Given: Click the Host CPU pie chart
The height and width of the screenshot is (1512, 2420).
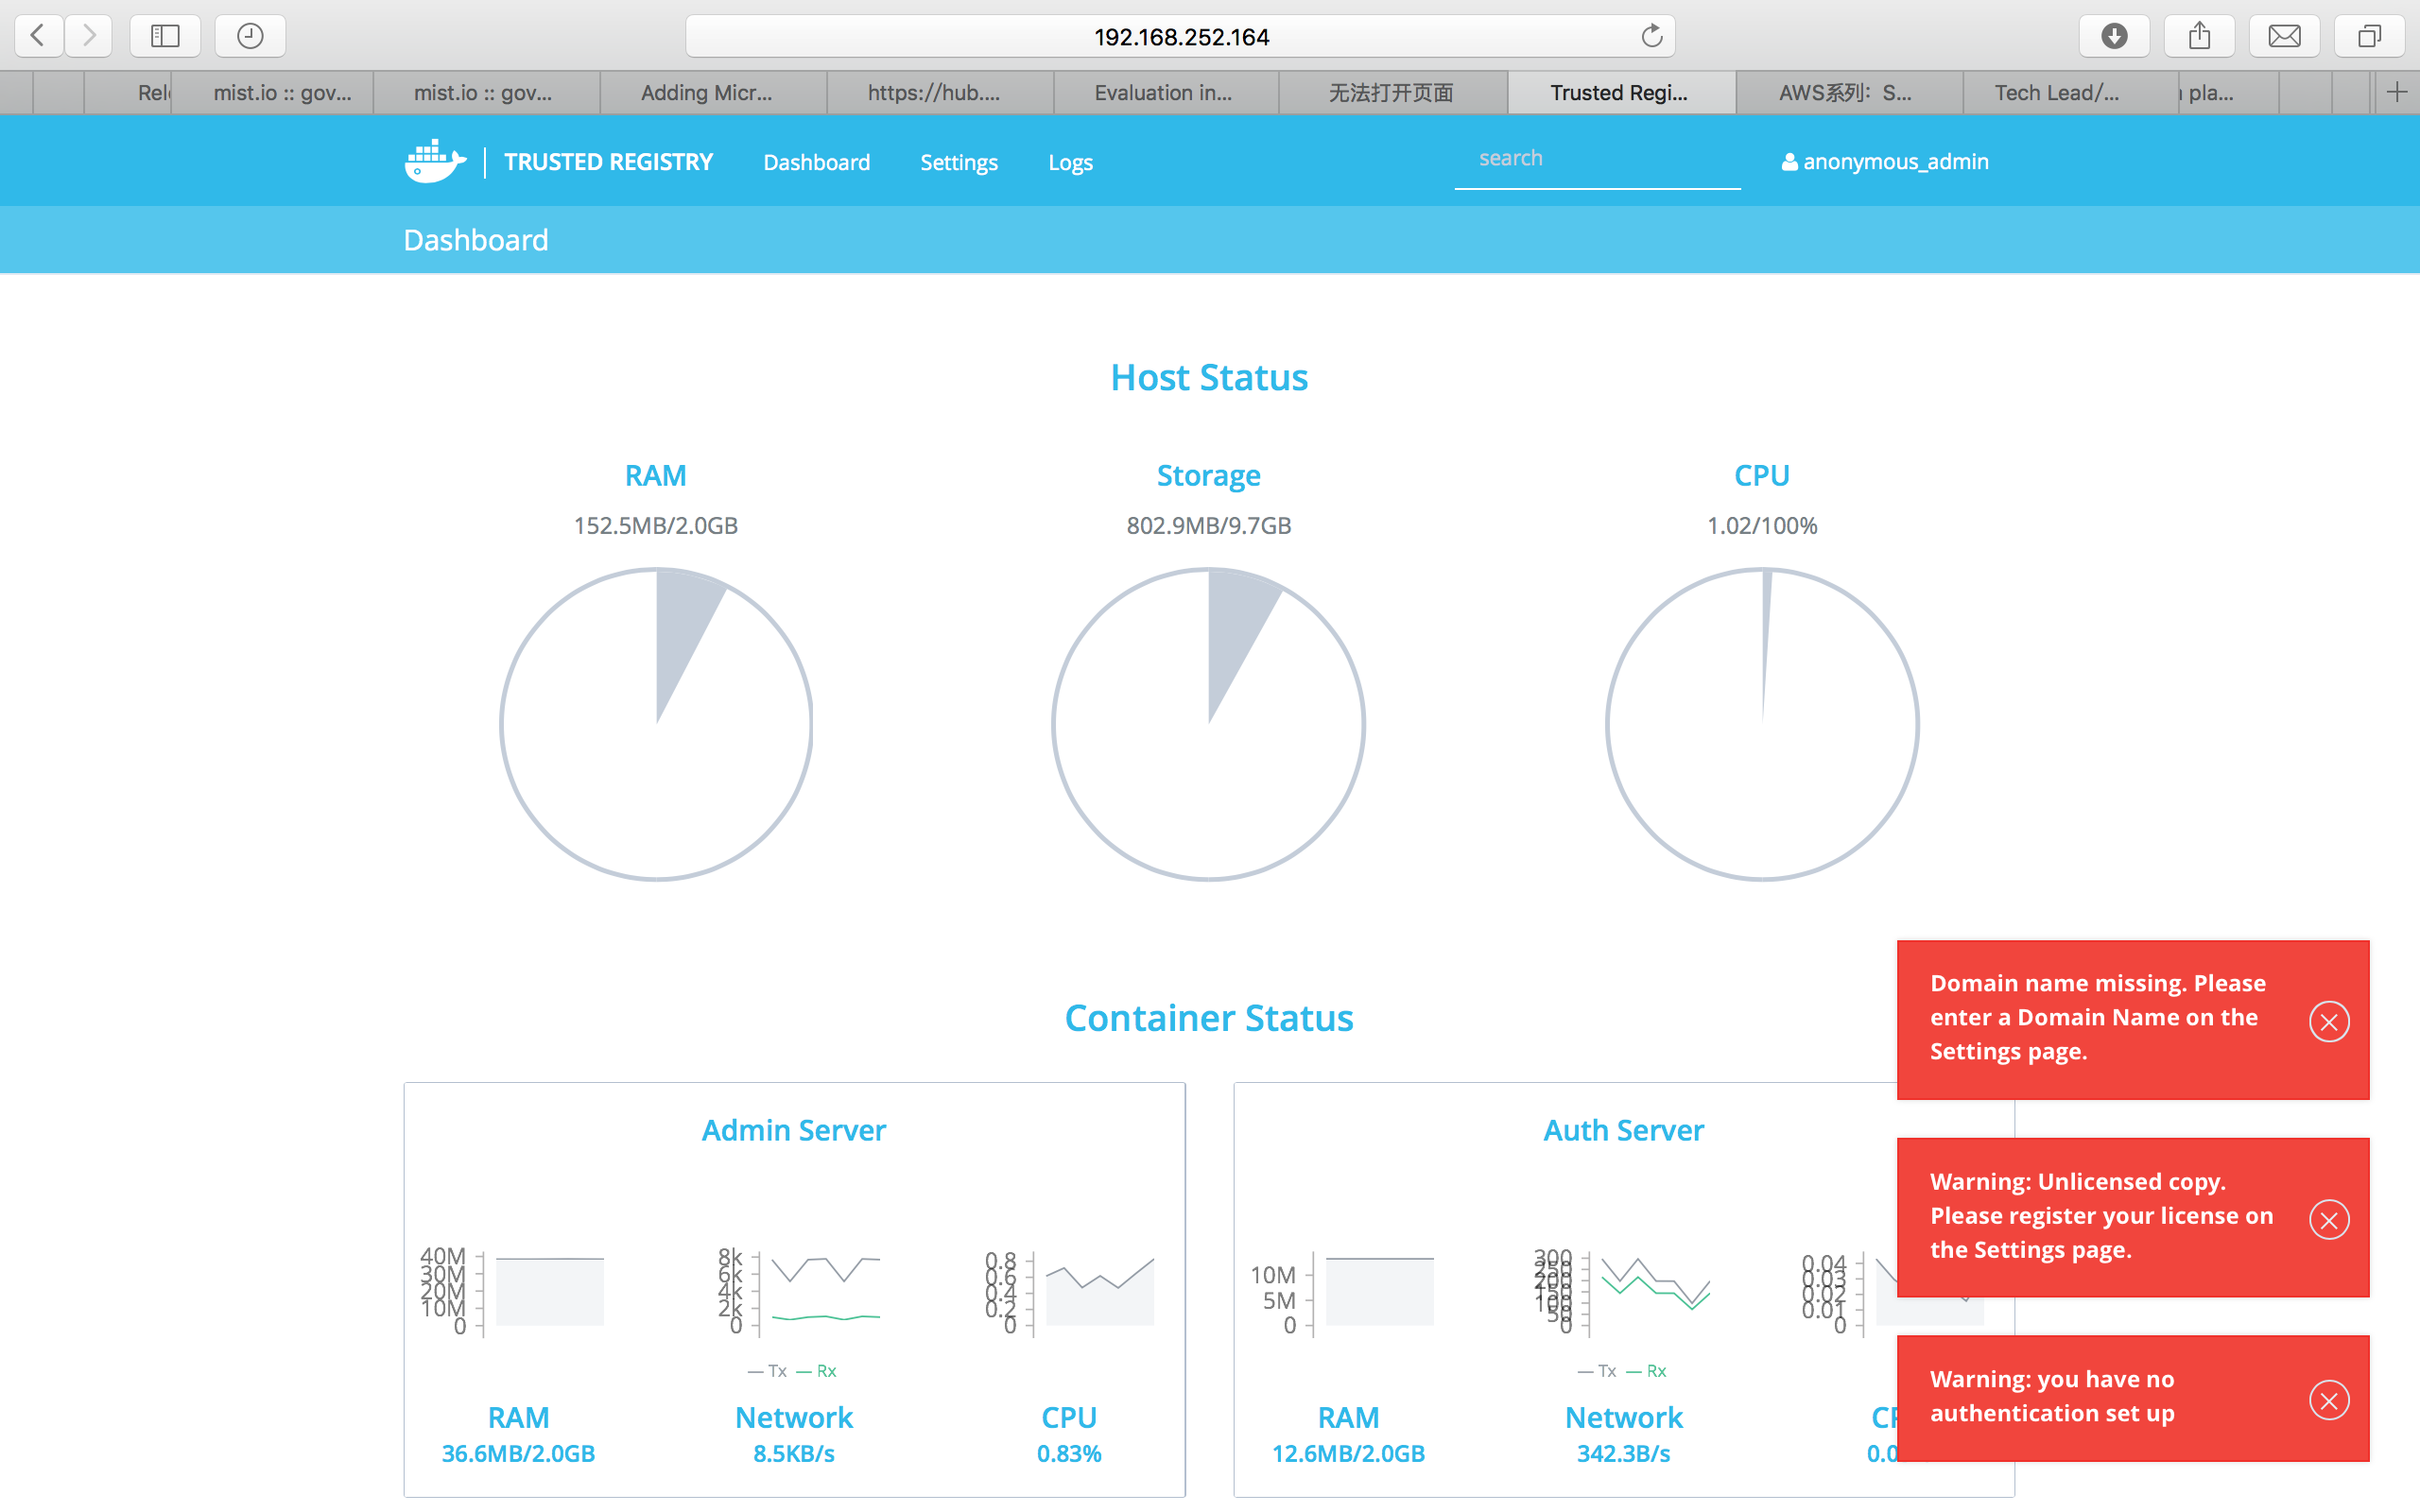Looking at the screenshot, I should 1762,724.
